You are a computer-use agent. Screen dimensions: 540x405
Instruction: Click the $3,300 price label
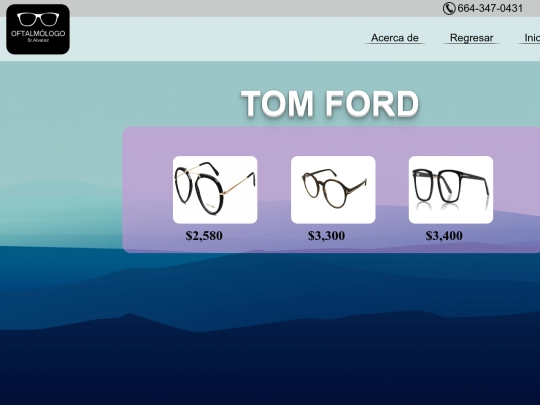click(x=326, y=236)
